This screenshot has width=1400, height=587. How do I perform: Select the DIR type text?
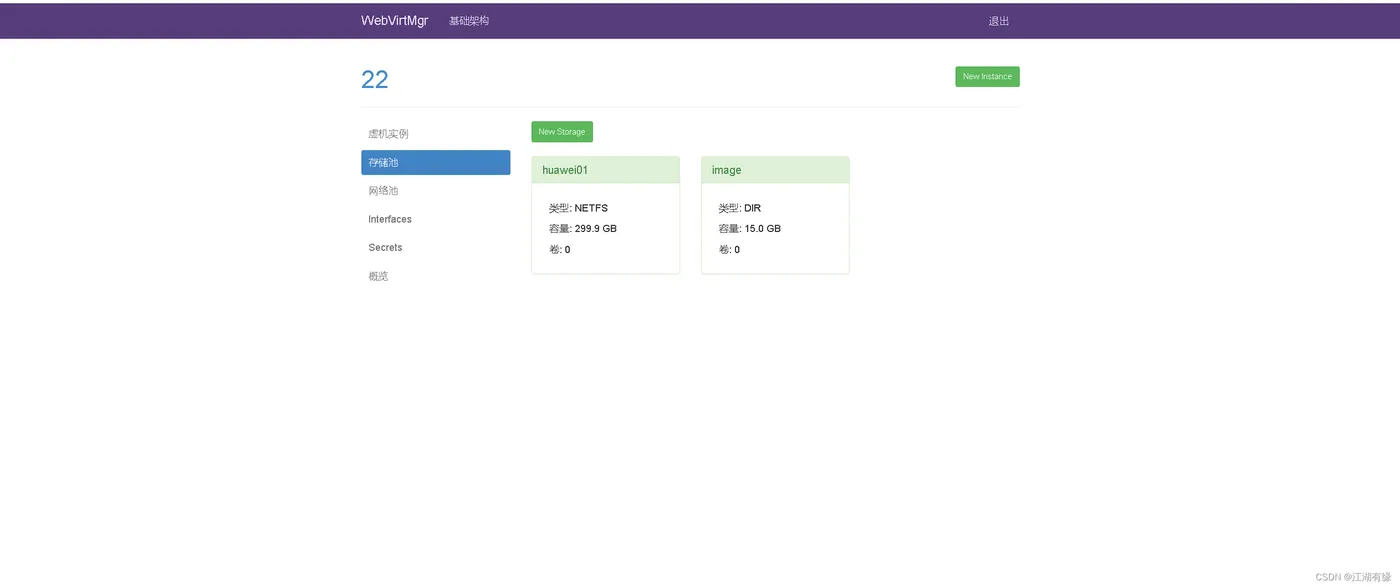[753, 208]
